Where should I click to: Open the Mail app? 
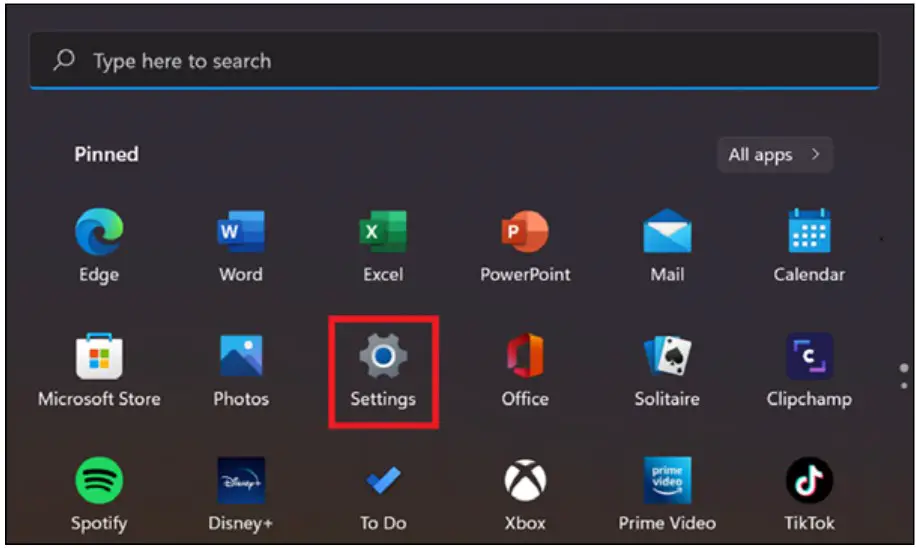(x=667, y=231)
